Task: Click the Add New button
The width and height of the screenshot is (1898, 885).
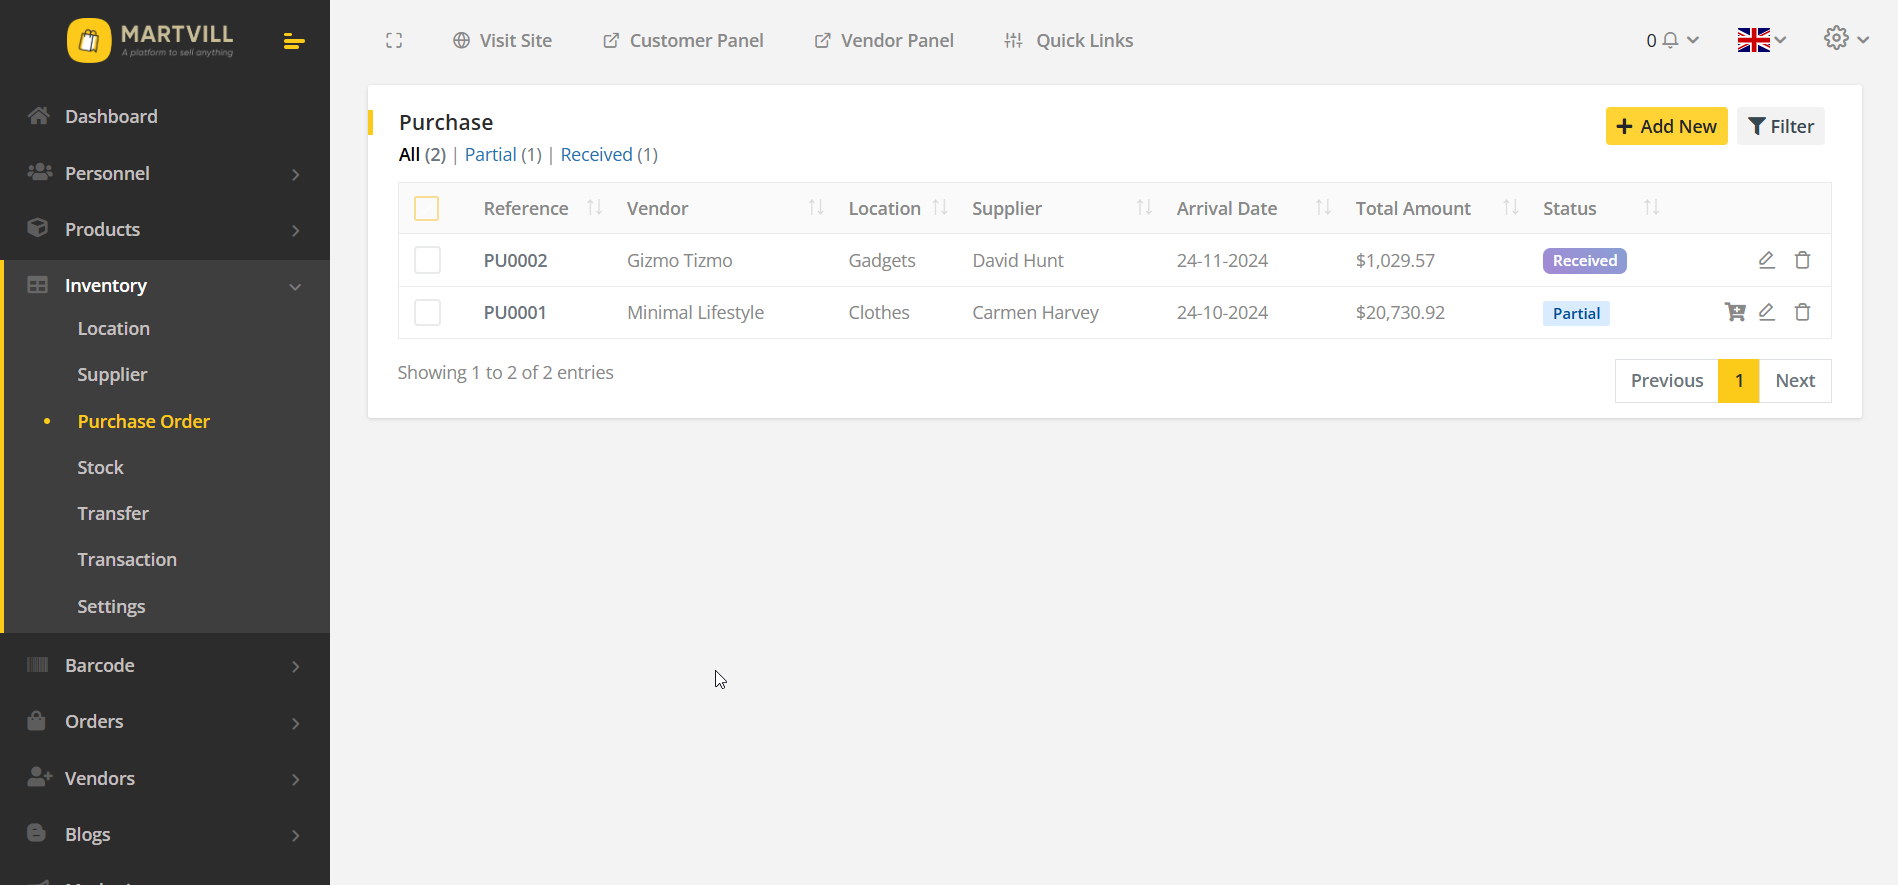Action: (x=1666, y=126)
